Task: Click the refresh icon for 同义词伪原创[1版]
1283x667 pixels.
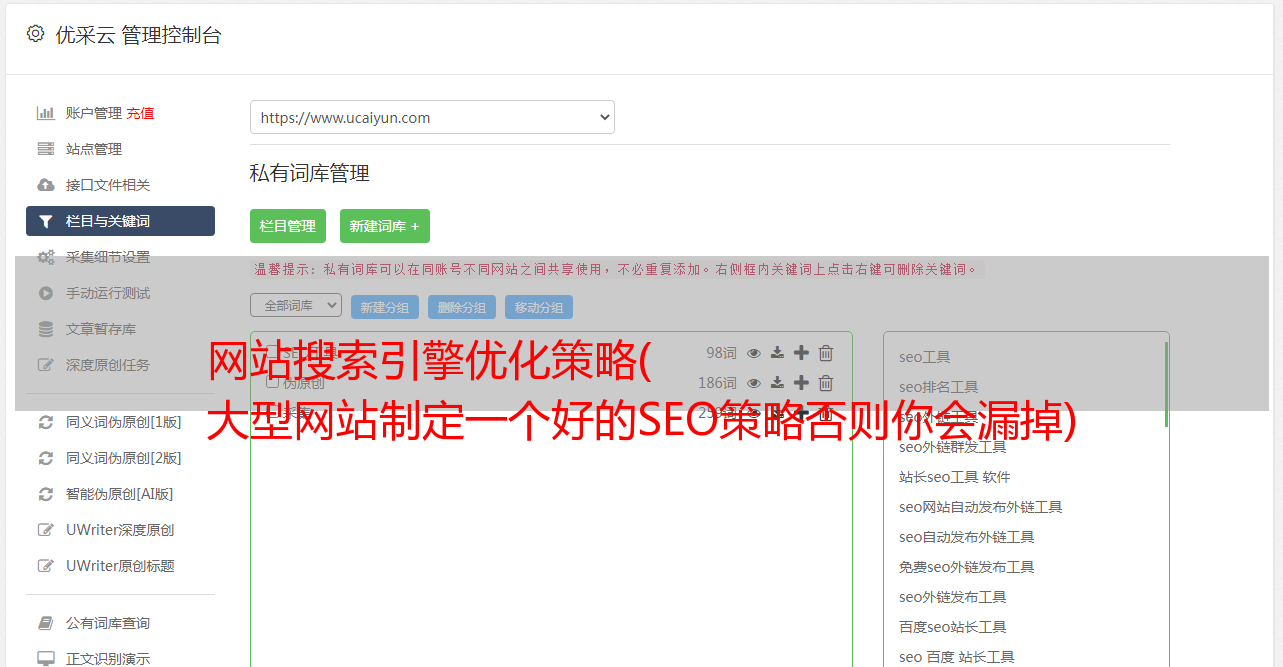Action: point(46,422)
